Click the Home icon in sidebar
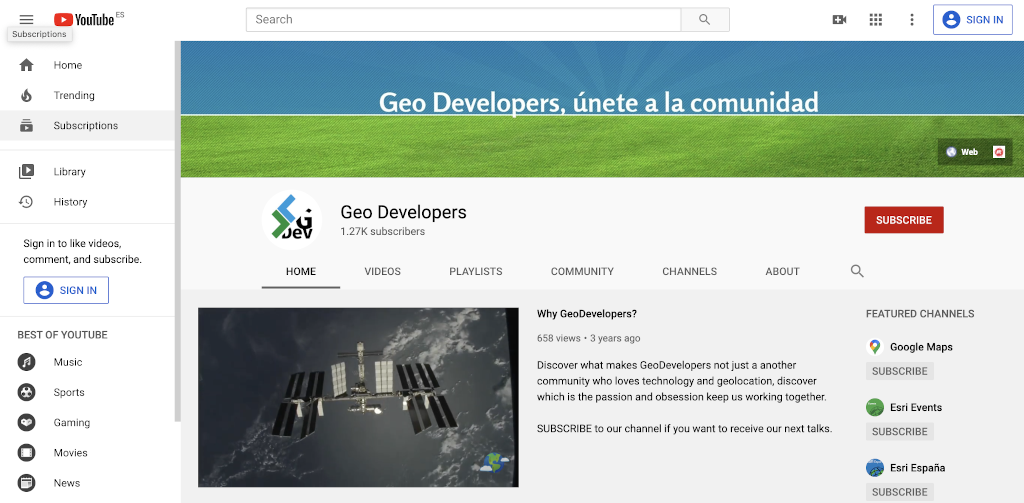 pyautogui.click(x=26, y=65)
